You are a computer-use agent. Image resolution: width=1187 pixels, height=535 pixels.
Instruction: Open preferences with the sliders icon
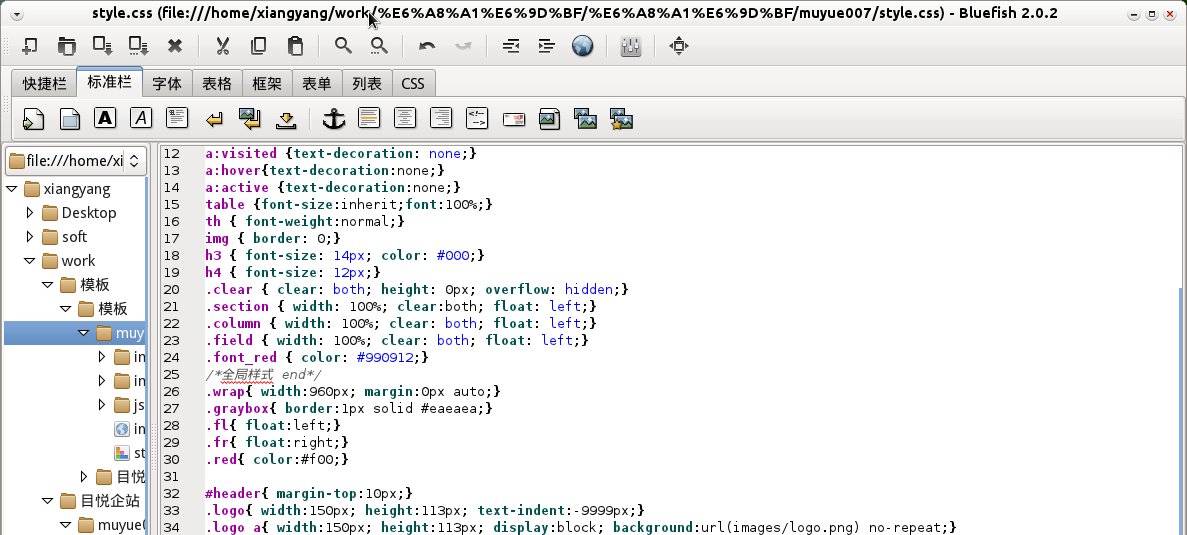[631, 46]
